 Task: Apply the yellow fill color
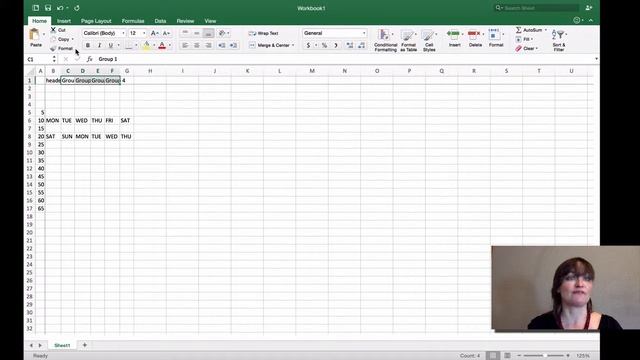146,45
